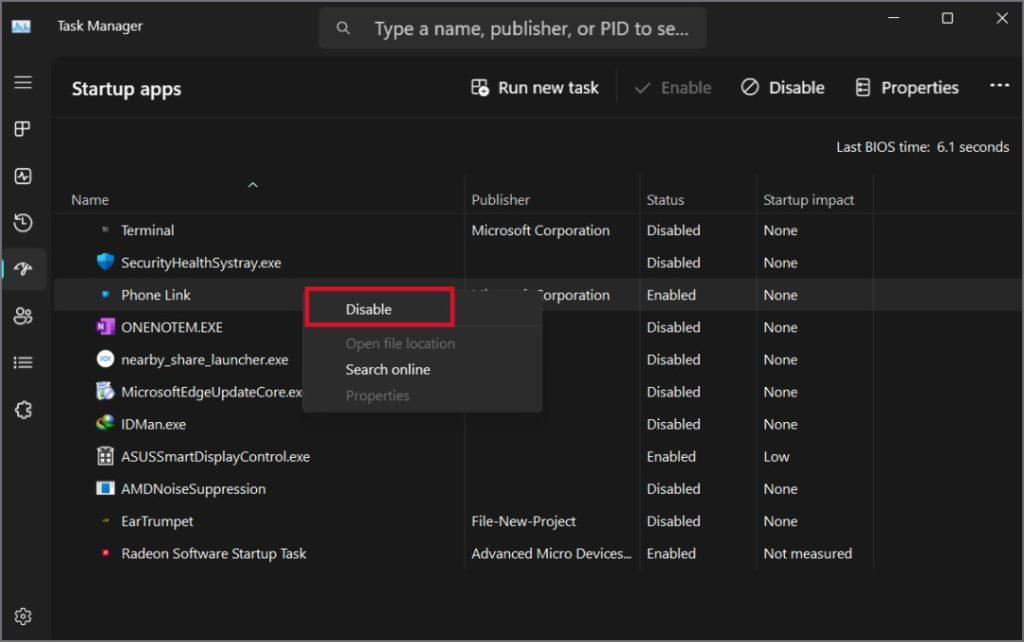Open the hamburger navigation menu

[x=23, y=82]
